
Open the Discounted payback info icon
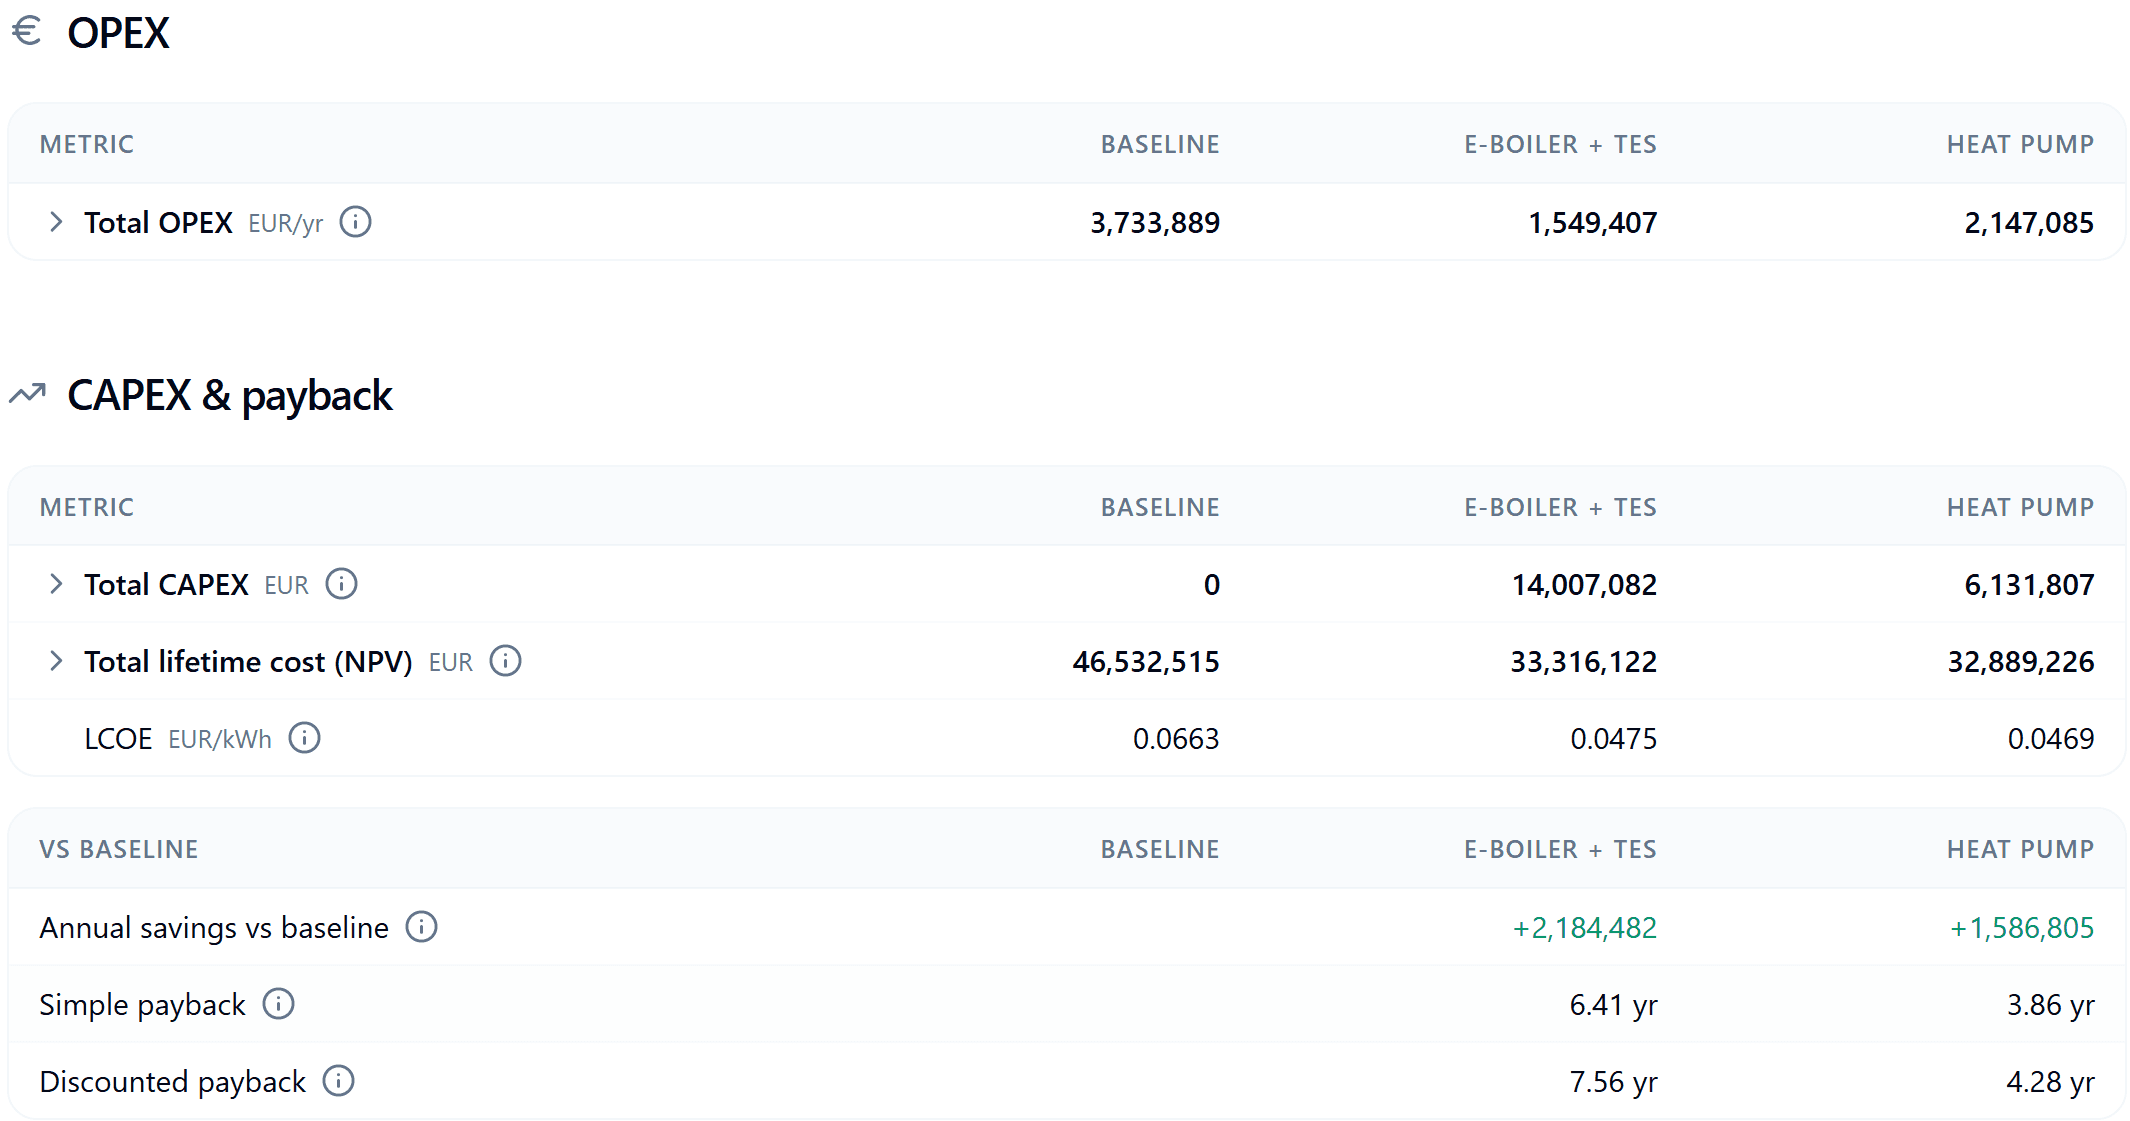pyautogui.click(x=338, y=1081)
